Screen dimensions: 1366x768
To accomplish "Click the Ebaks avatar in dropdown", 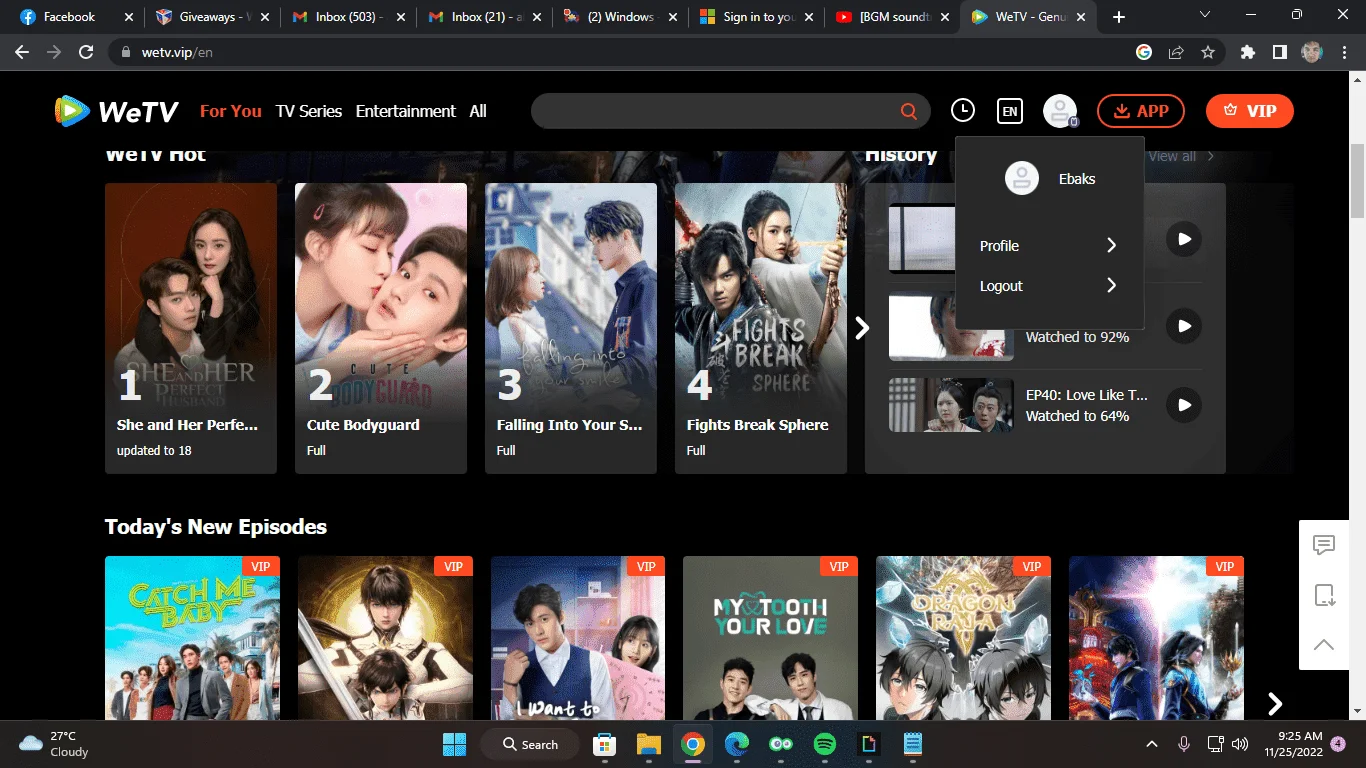I will [1022, 179].
